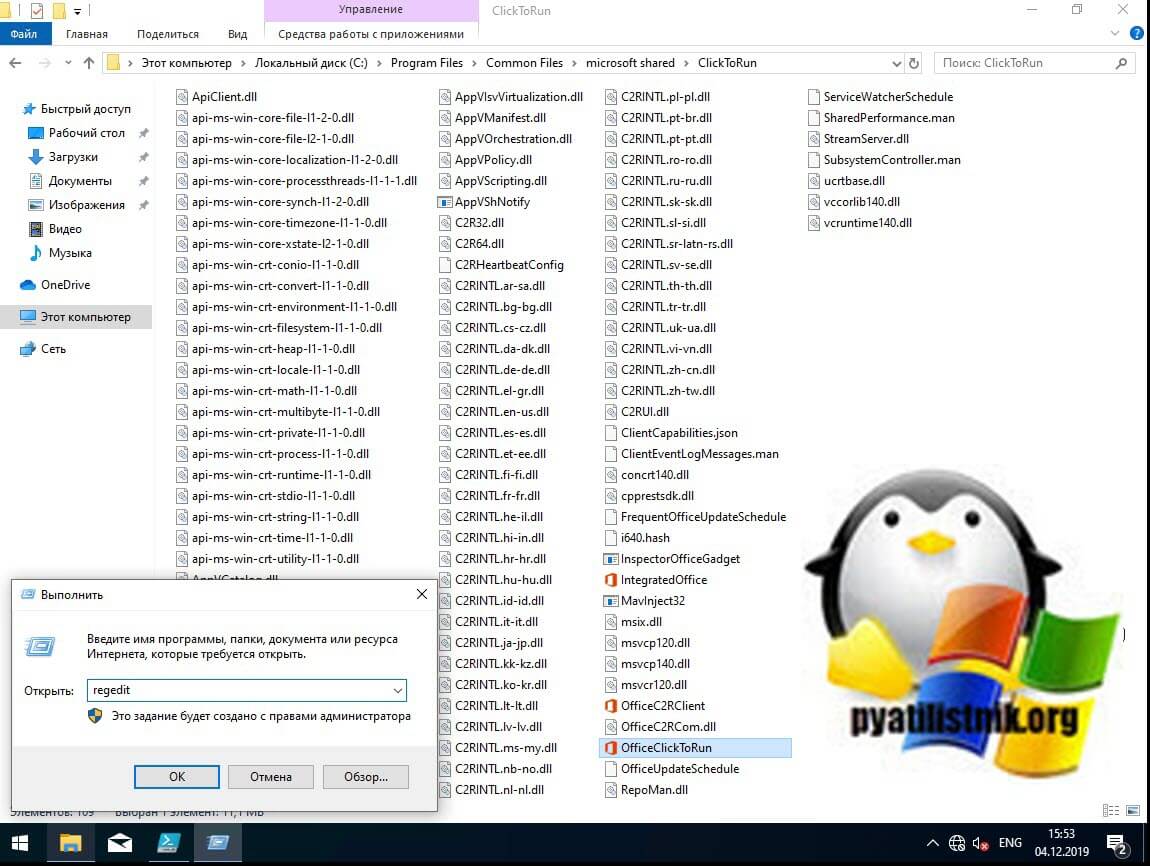This screenshot has width=1150, height=866.
Task: Click OK in the Выполнить dialog
Action: 177,777
